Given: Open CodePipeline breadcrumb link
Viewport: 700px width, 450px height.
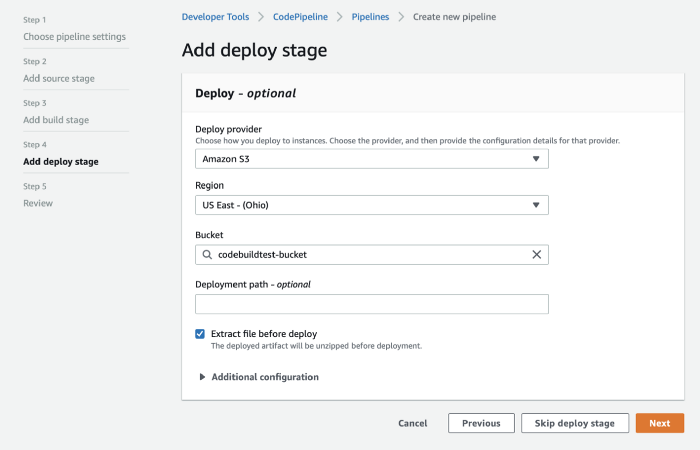Looking at the screenshot, I should 300,17.
